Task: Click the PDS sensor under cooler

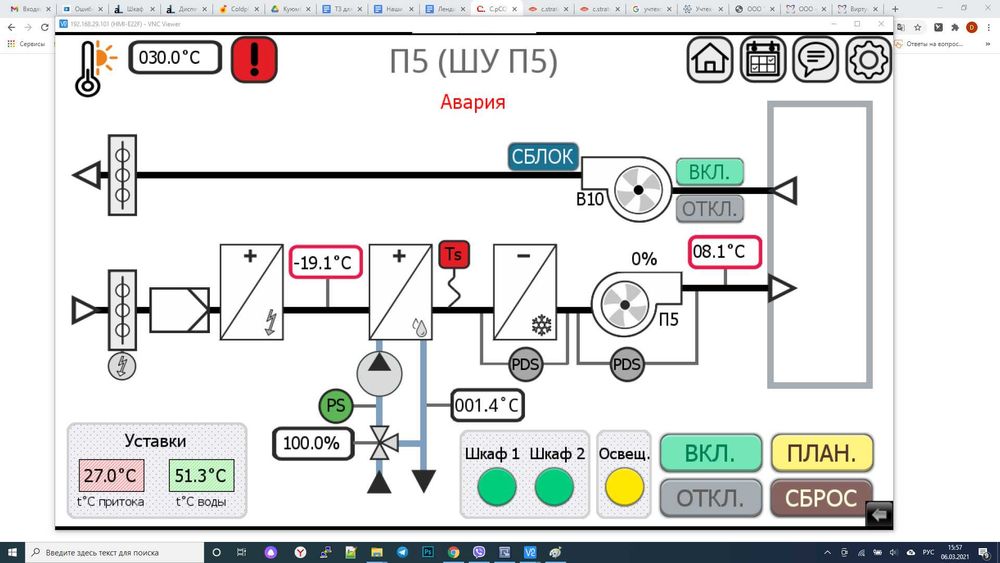Action: point(526,365)
